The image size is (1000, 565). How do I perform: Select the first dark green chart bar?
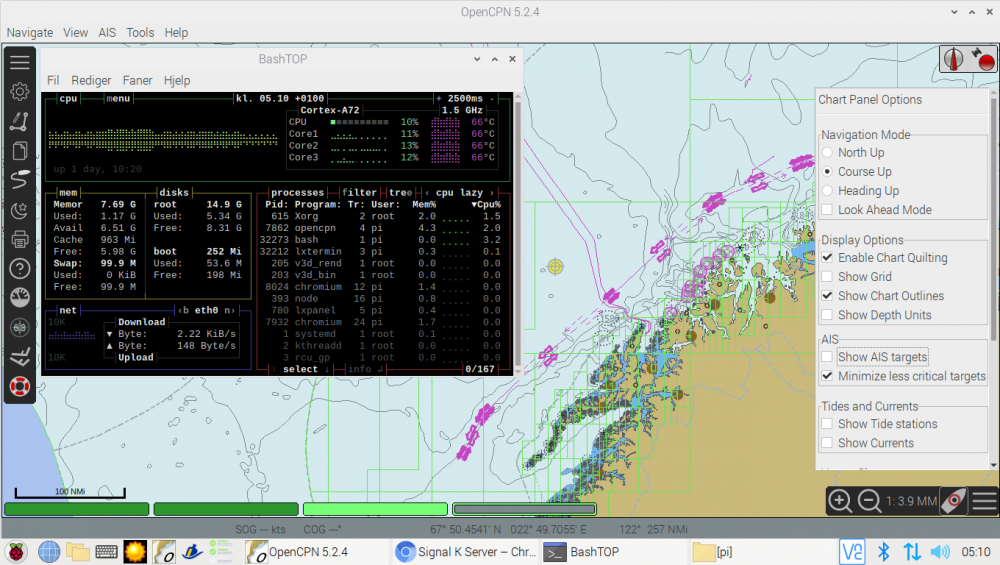tap(77, 509)
